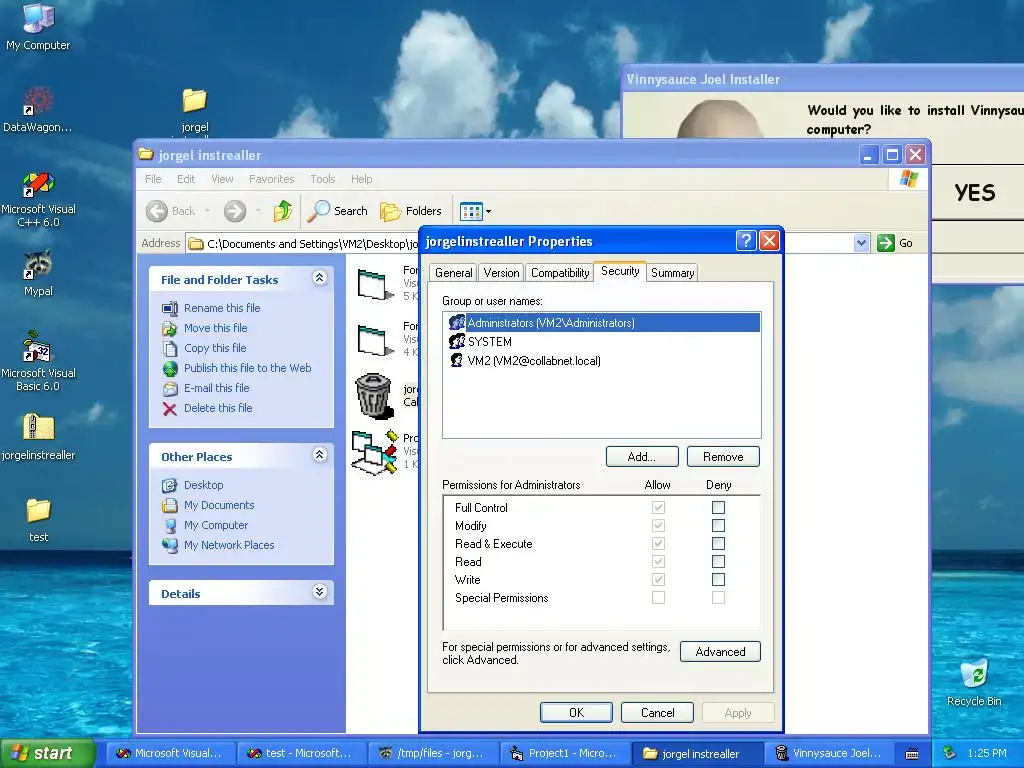Open DataWagon desktop shortcut

click(38, 109)
